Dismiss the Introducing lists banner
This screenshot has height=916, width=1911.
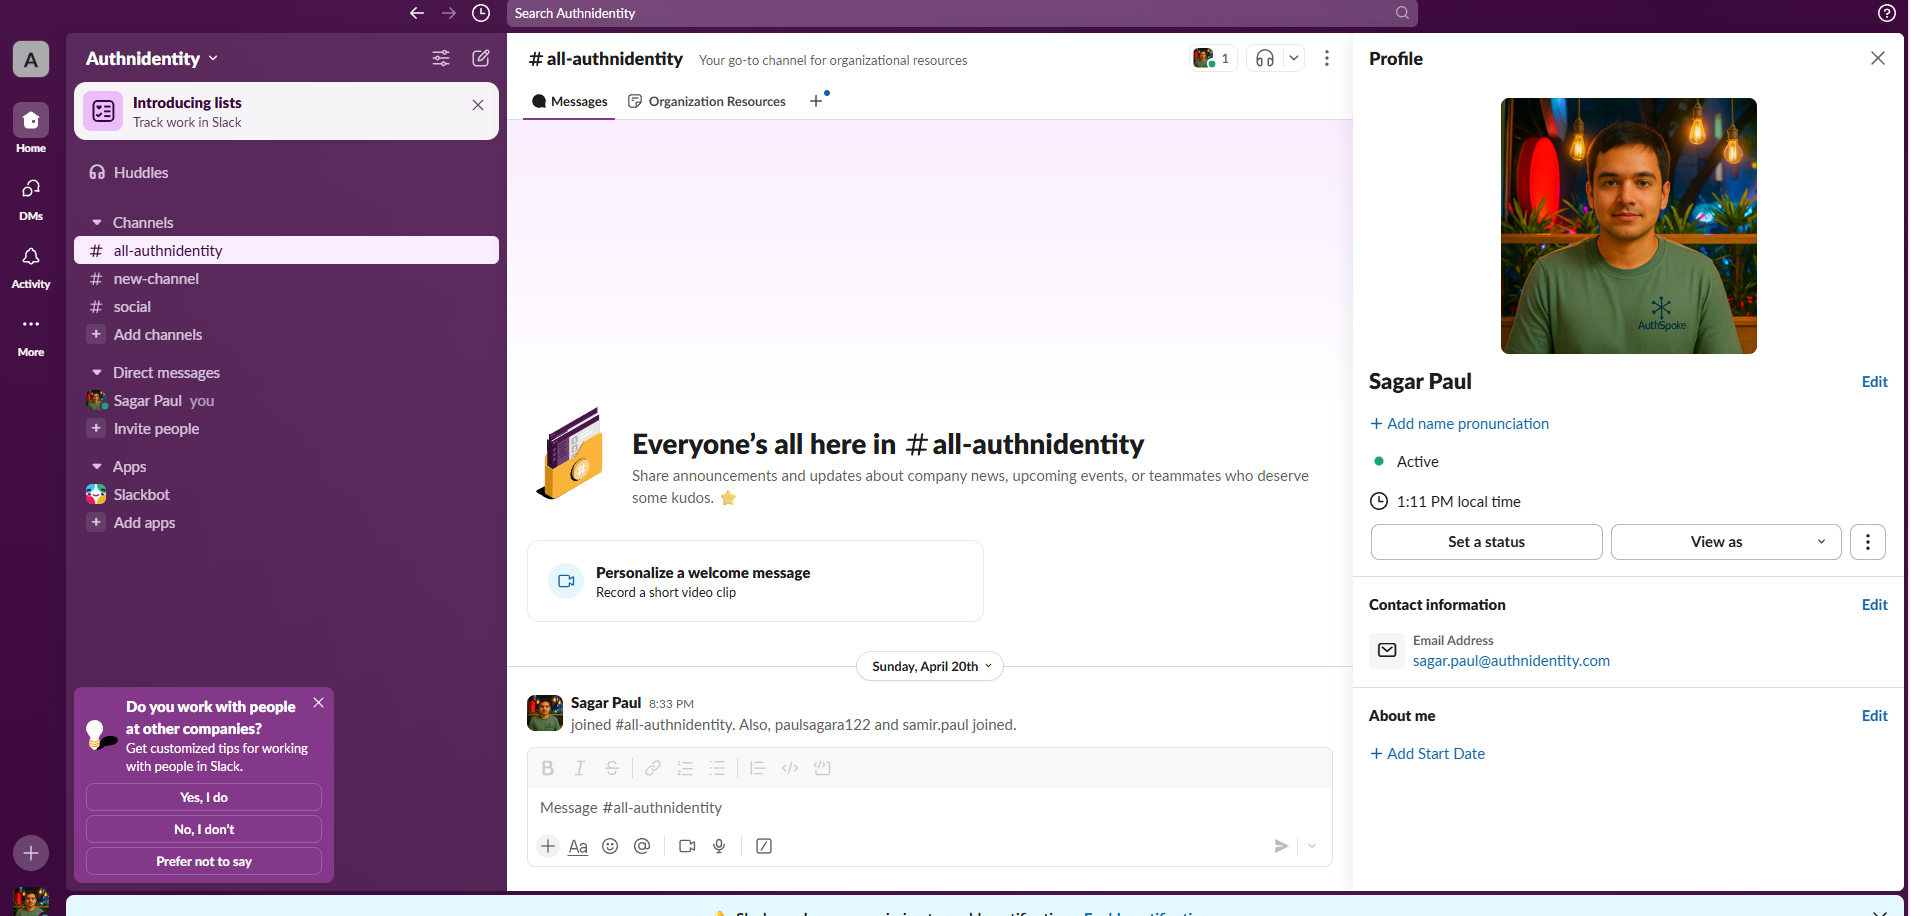[x=478, y=105]
